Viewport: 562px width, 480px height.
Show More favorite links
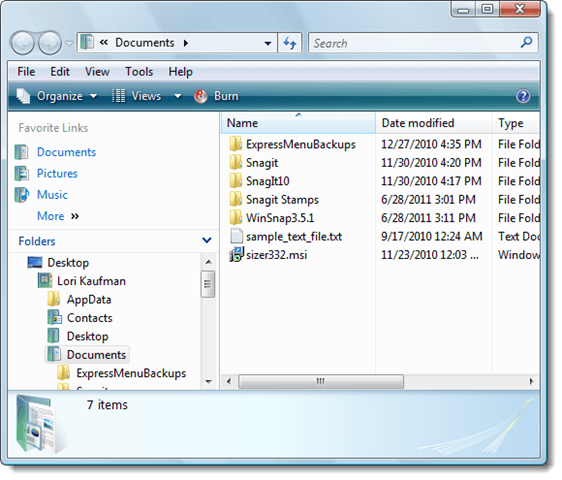click(x=58, y=216)
